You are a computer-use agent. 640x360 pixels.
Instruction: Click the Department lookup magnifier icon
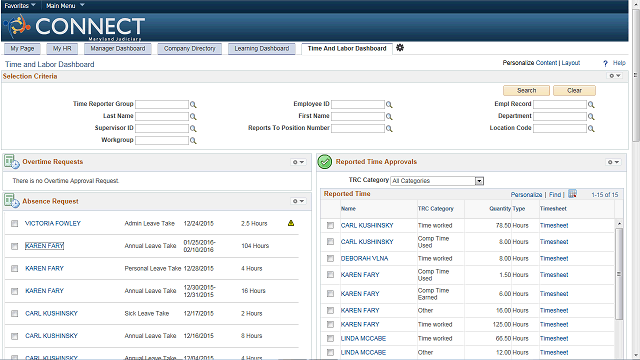tap(591, 117)
